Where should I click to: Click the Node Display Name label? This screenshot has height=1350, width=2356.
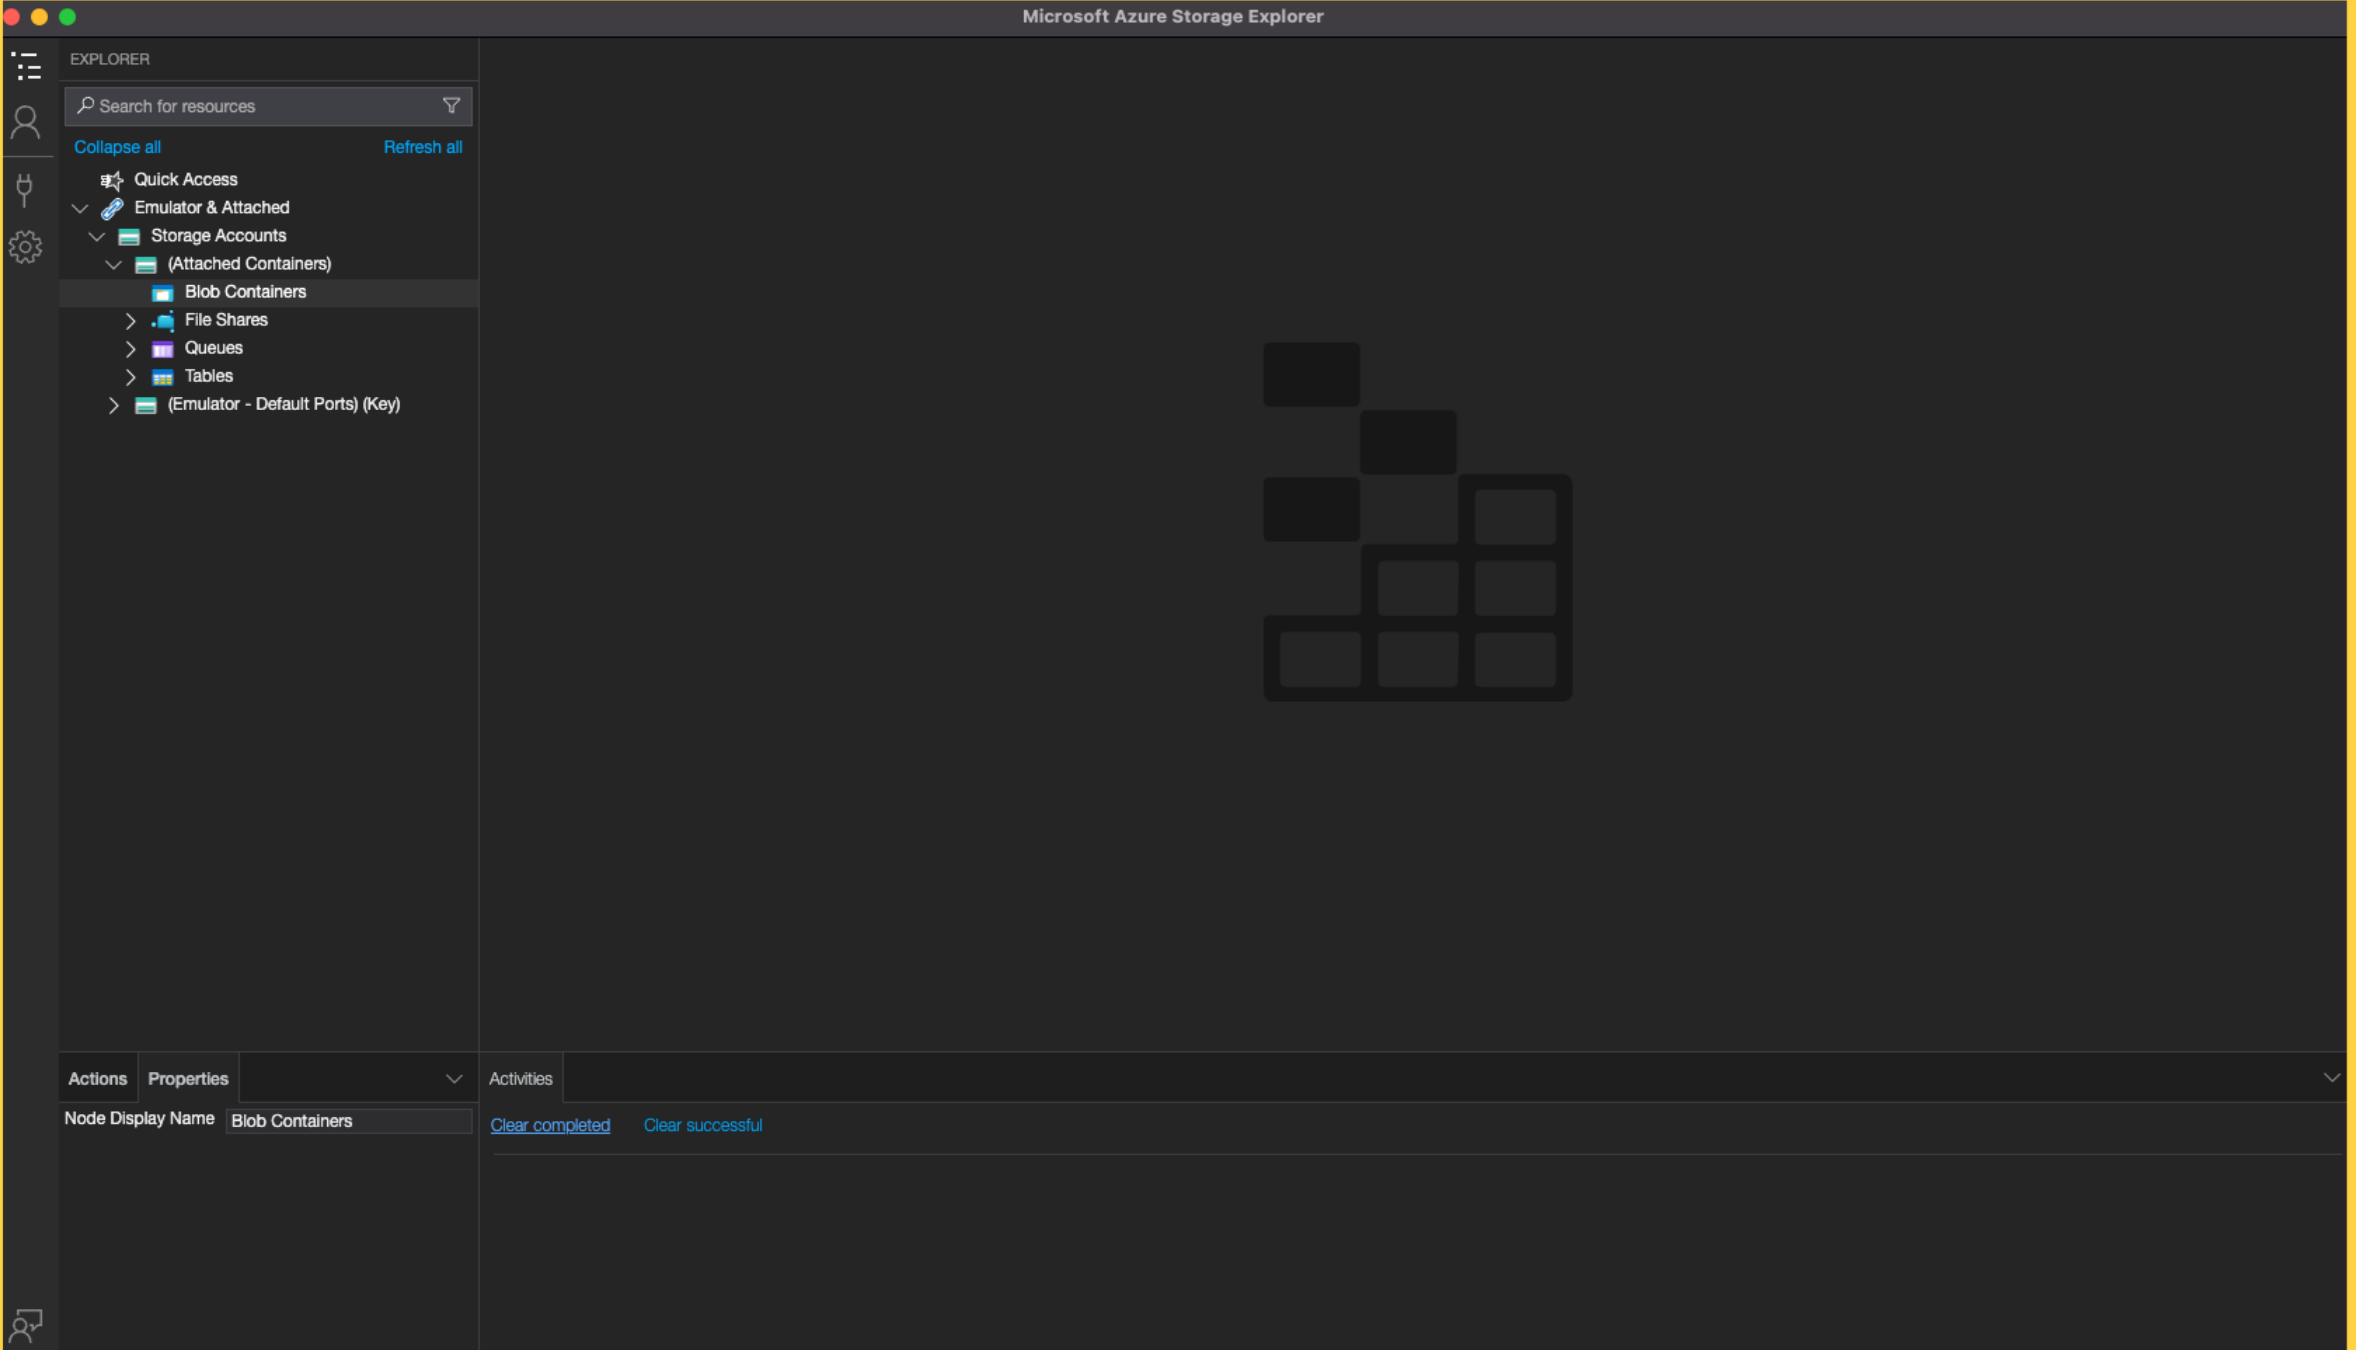139,1118
